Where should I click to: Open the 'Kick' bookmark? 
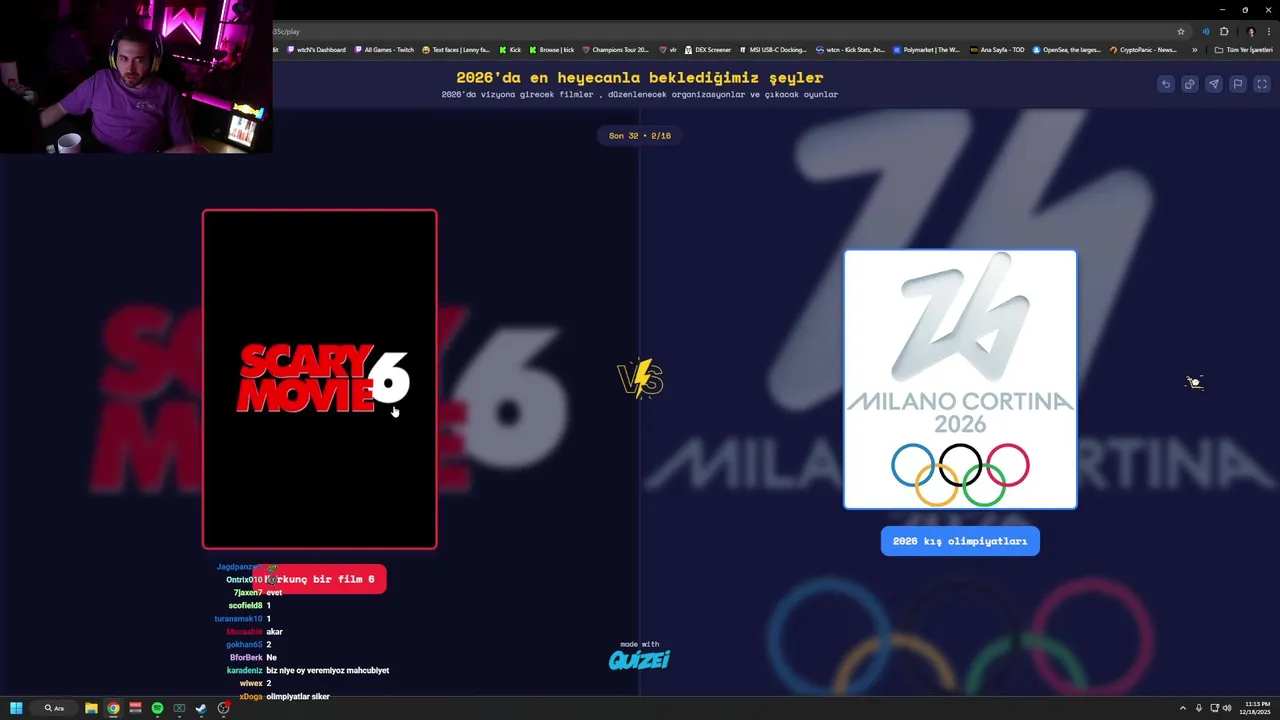coord(510,49)
